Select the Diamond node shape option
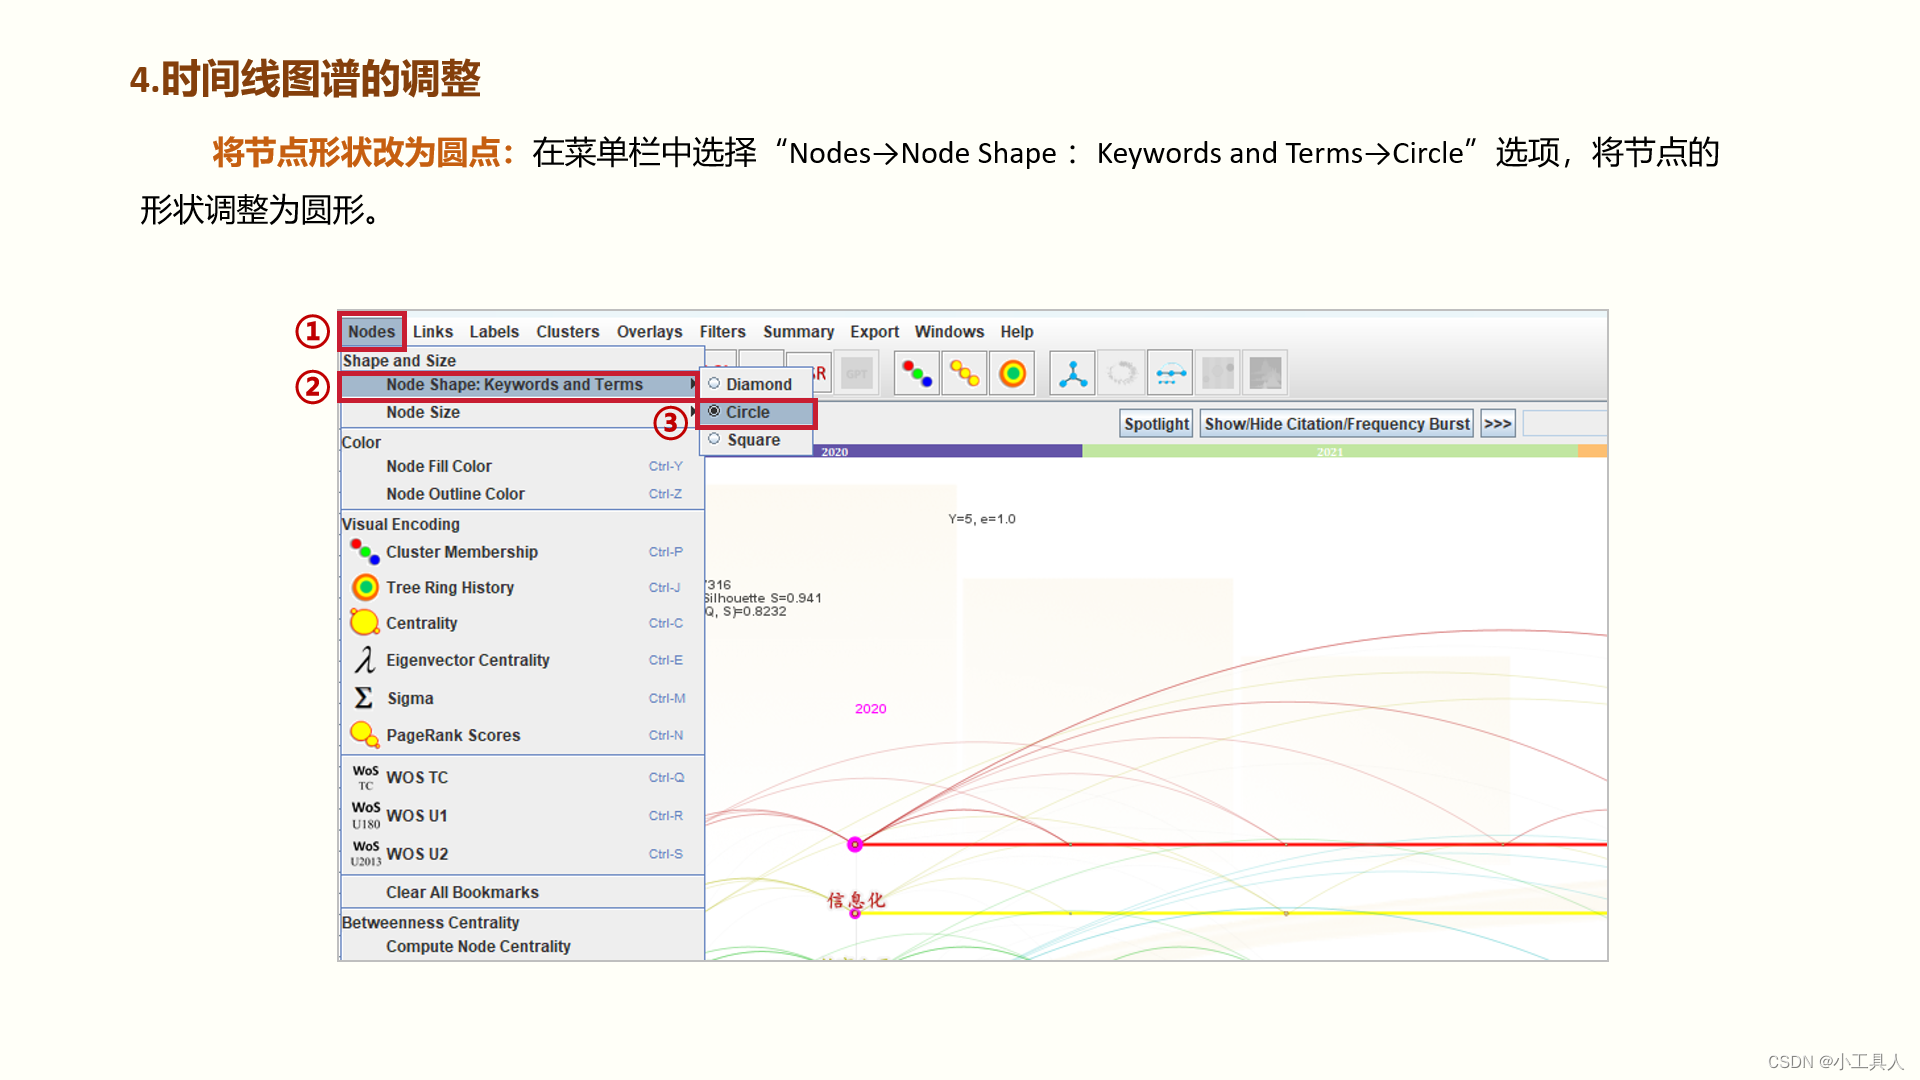Screen dimensions: 1920x1080 [757, 384]
